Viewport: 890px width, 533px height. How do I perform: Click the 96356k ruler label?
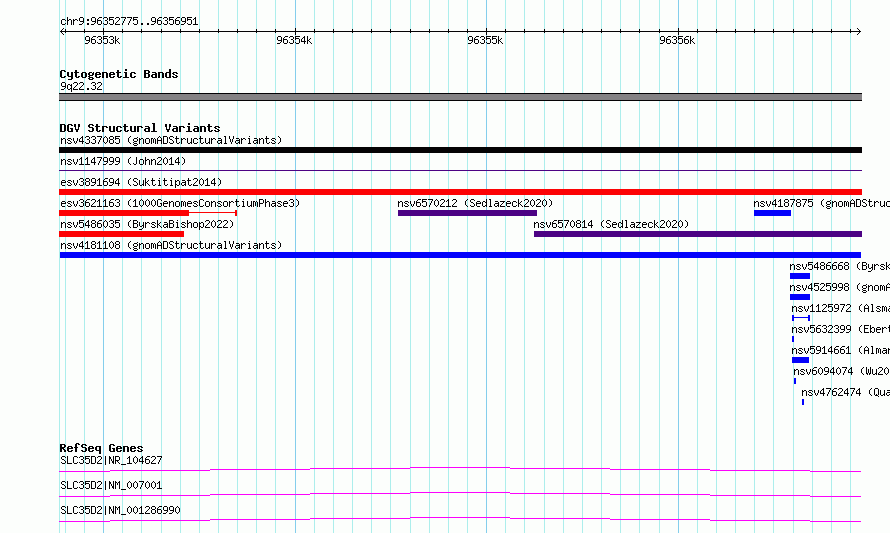[x=677, y=40]
